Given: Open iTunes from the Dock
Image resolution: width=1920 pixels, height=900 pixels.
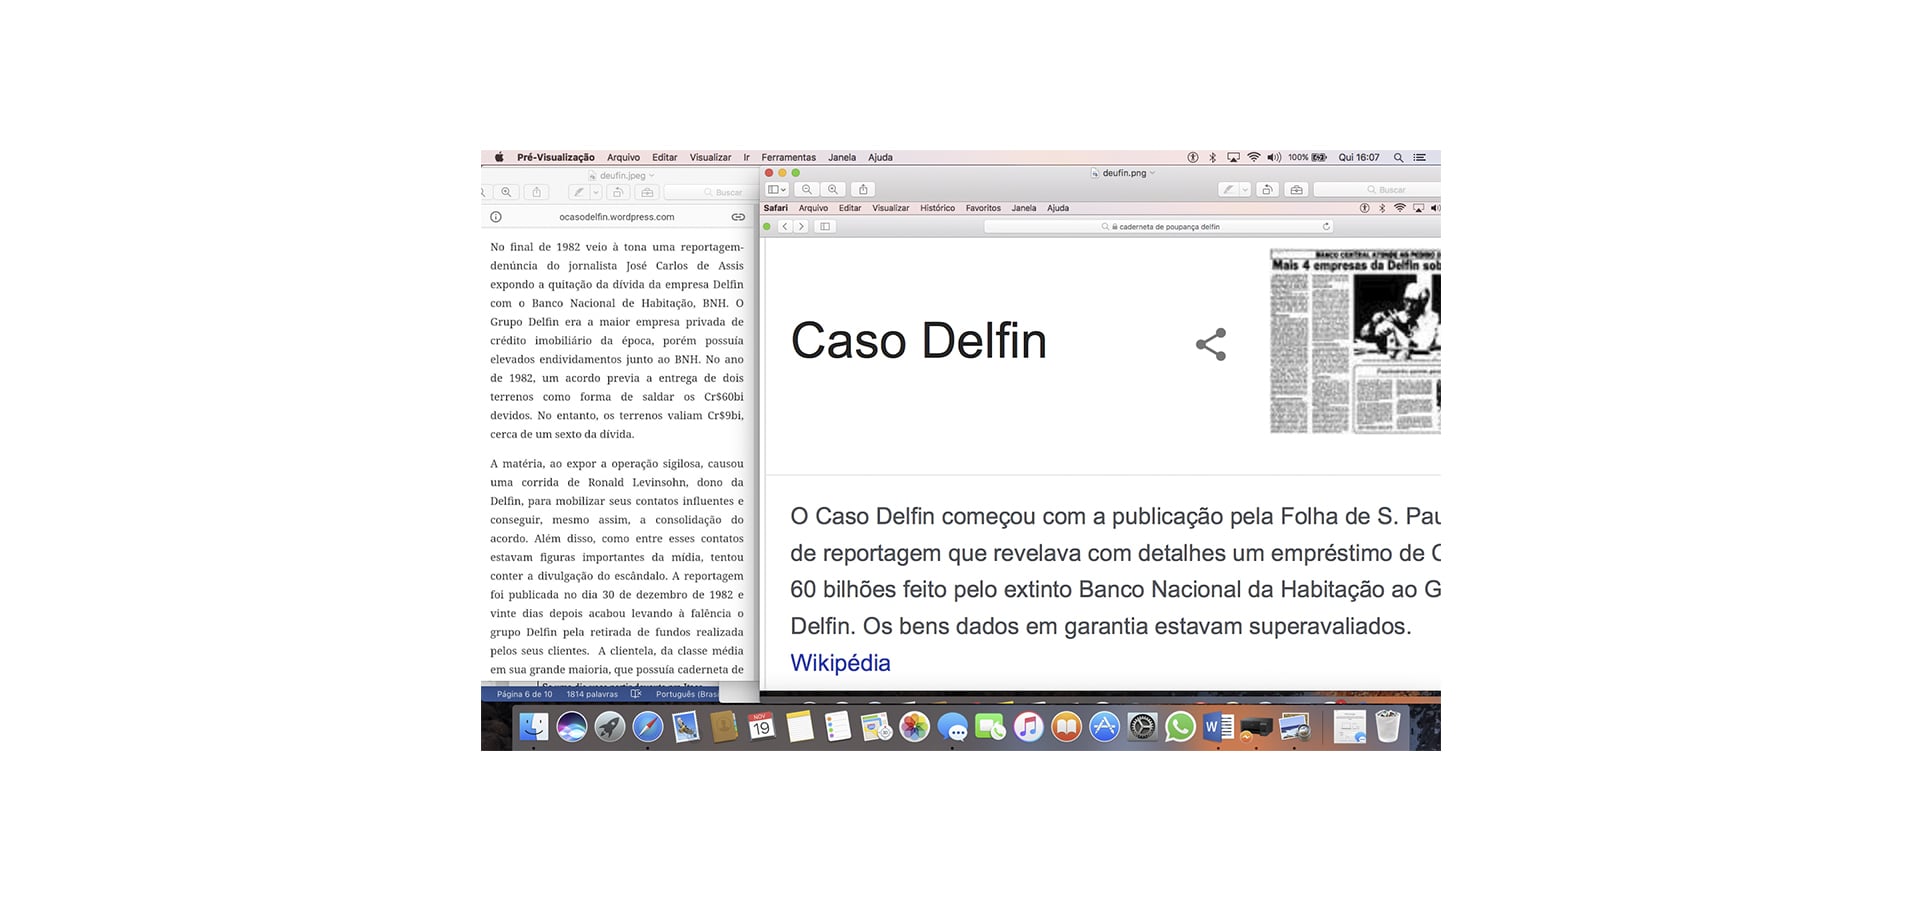Looking at the screenshot, I should click(1028, 727).
